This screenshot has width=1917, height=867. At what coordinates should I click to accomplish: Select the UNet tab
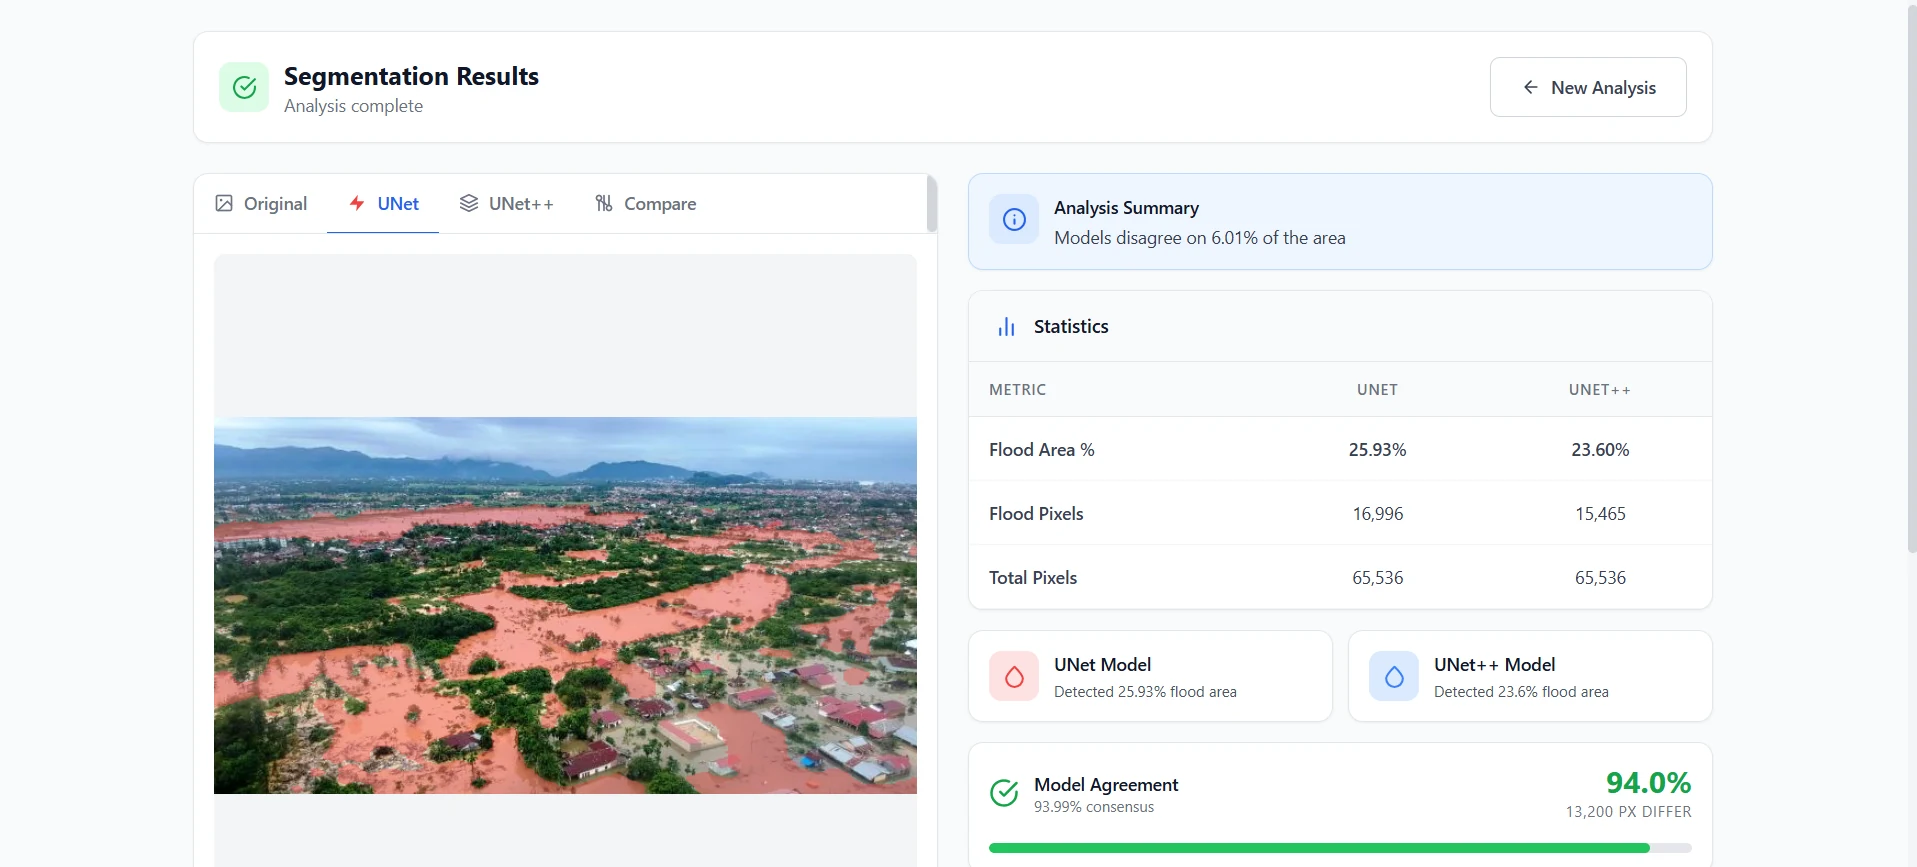tap(383, 203)
